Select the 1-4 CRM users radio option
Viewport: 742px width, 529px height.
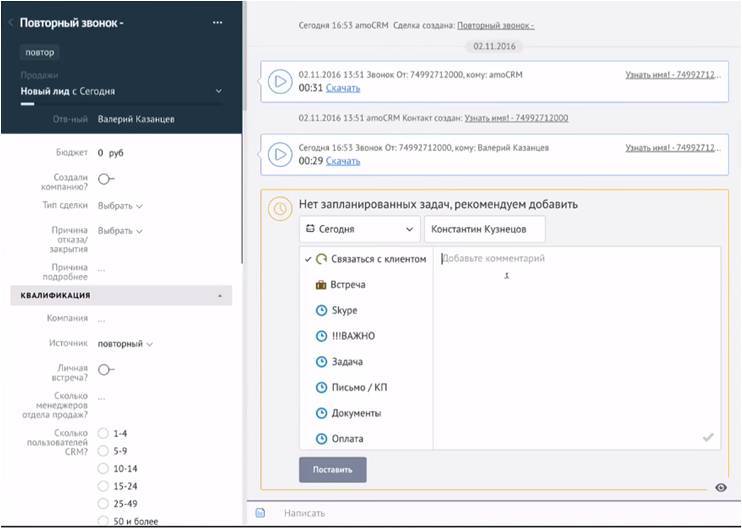click(x=103, y=433)
